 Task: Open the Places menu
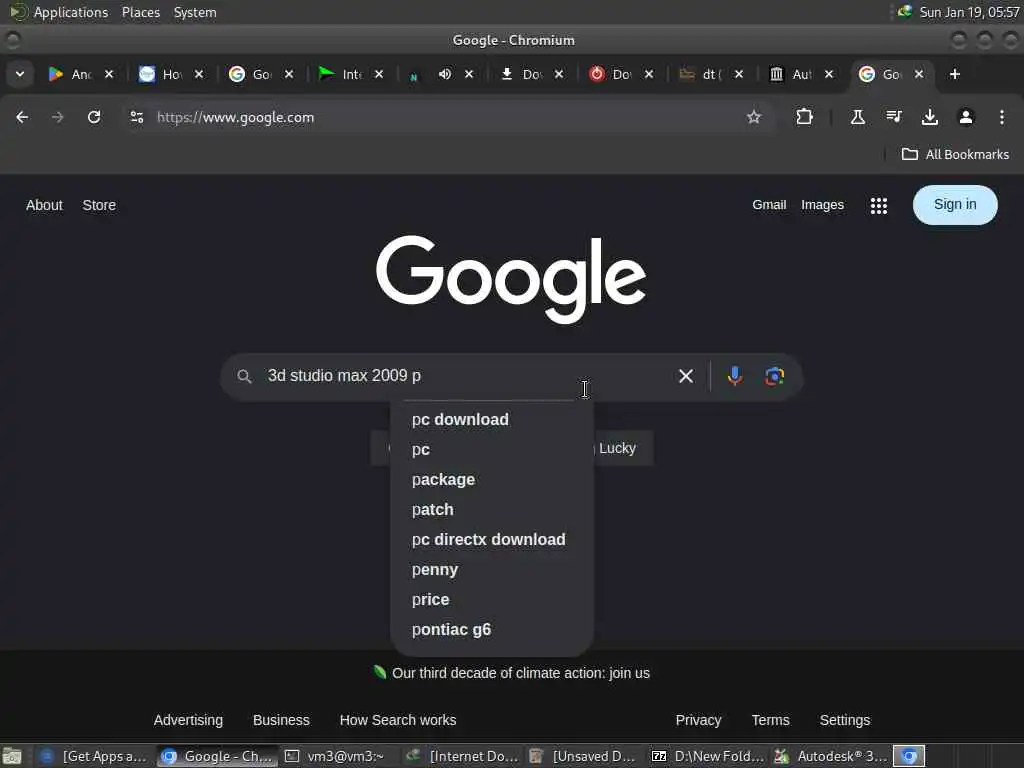pyautogui.click(x=140, y=12)
